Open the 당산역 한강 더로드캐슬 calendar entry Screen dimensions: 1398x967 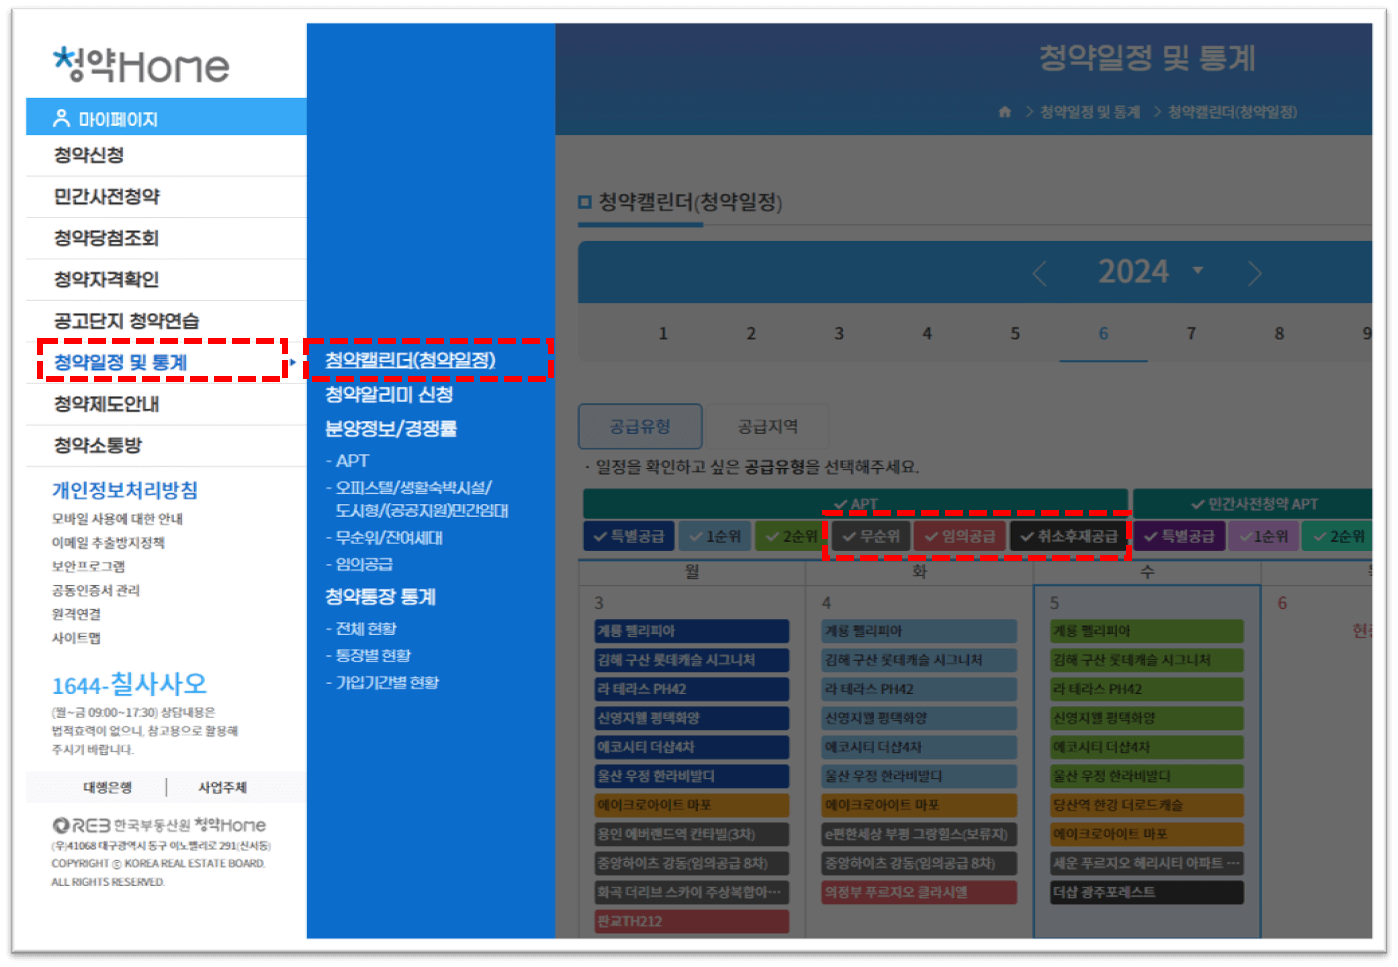[1144, 805]
